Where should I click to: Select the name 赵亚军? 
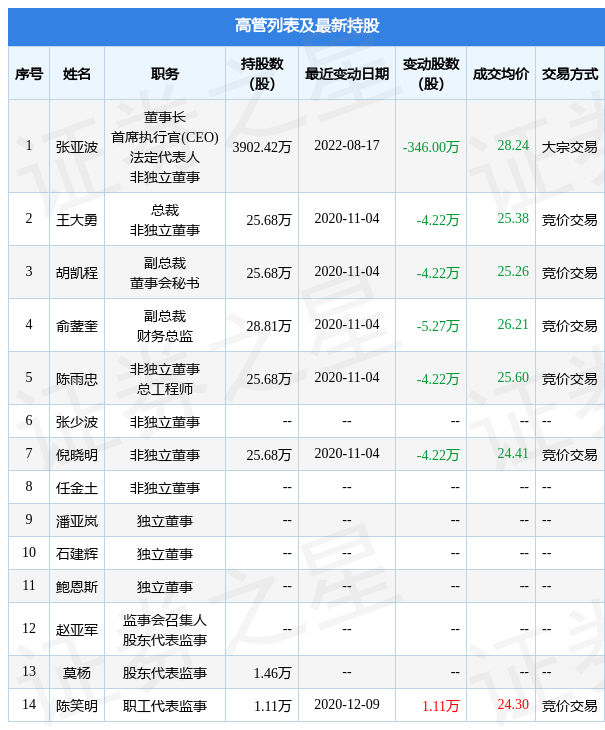[x=77, y=630]
